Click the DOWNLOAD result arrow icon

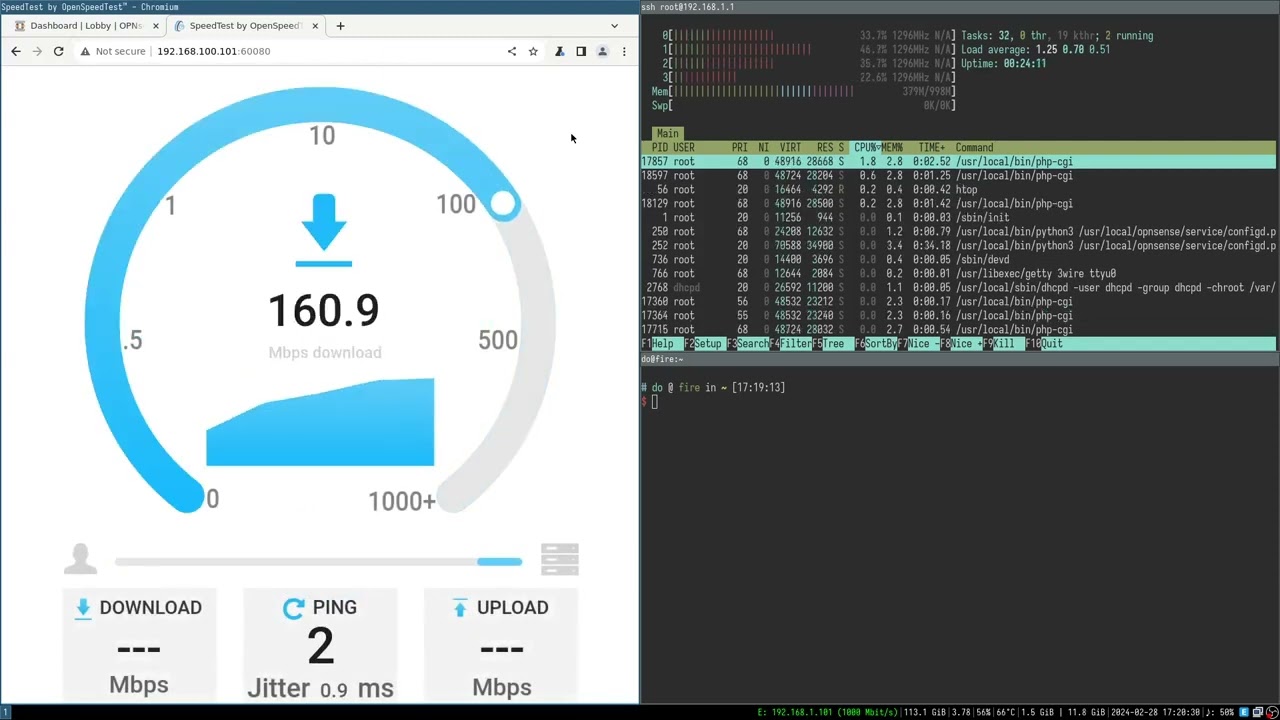83,608
